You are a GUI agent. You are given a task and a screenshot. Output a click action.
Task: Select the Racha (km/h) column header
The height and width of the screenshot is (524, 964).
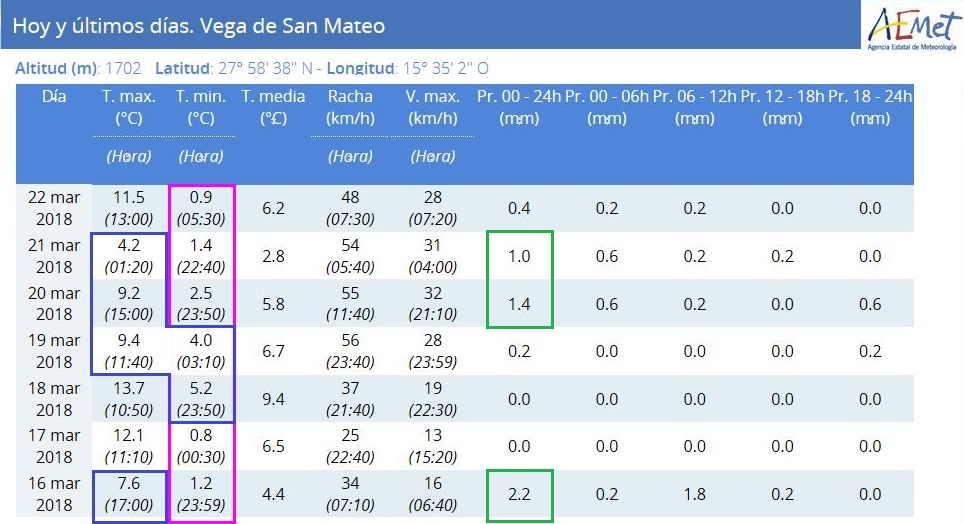(350, 108)
